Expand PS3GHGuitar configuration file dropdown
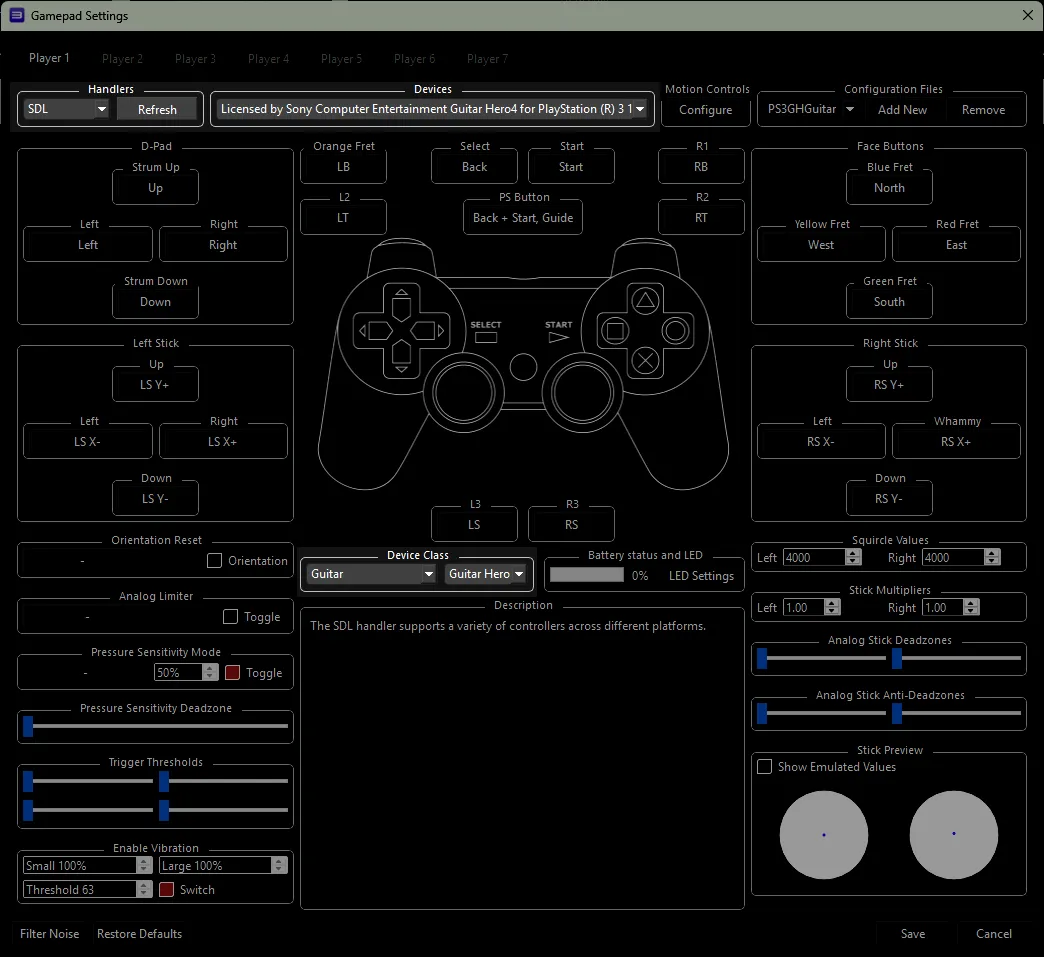Viewport: 1044px width, 957px height. pyautogui.click(x=810, y=109)
